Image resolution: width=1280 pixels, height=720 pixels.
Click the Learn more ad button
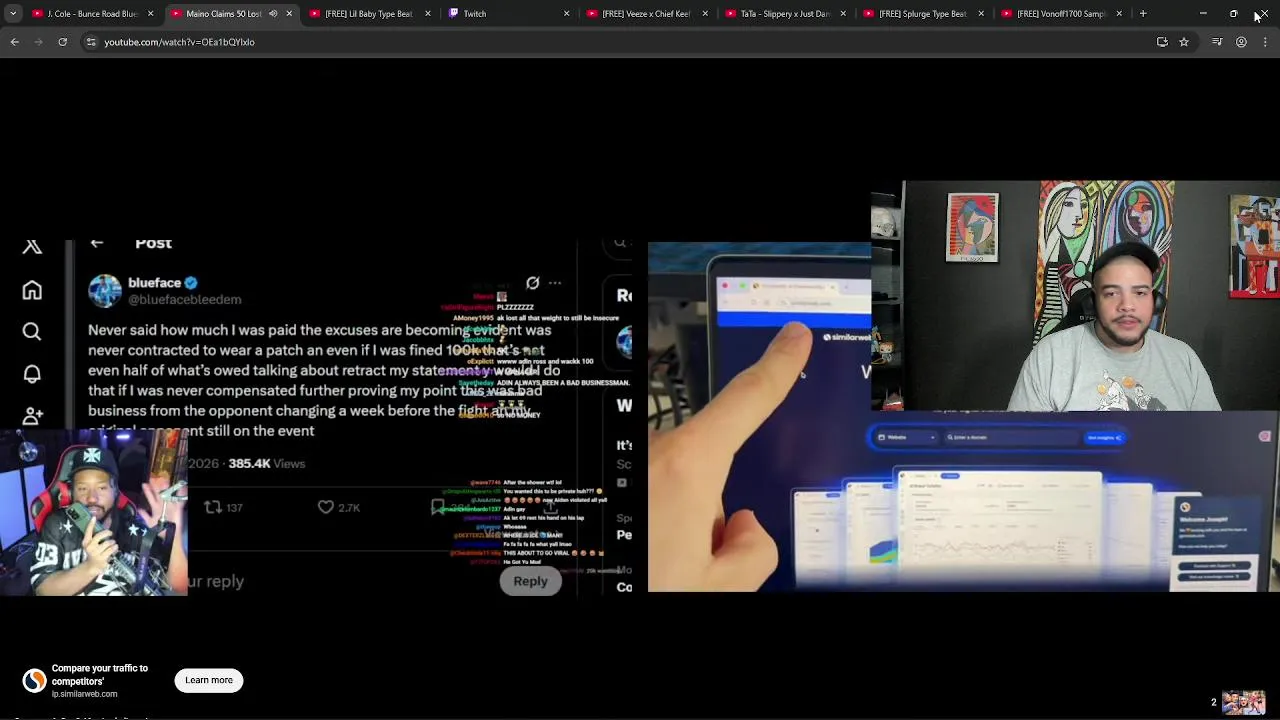pyautogui.click(x=208, y=680)
